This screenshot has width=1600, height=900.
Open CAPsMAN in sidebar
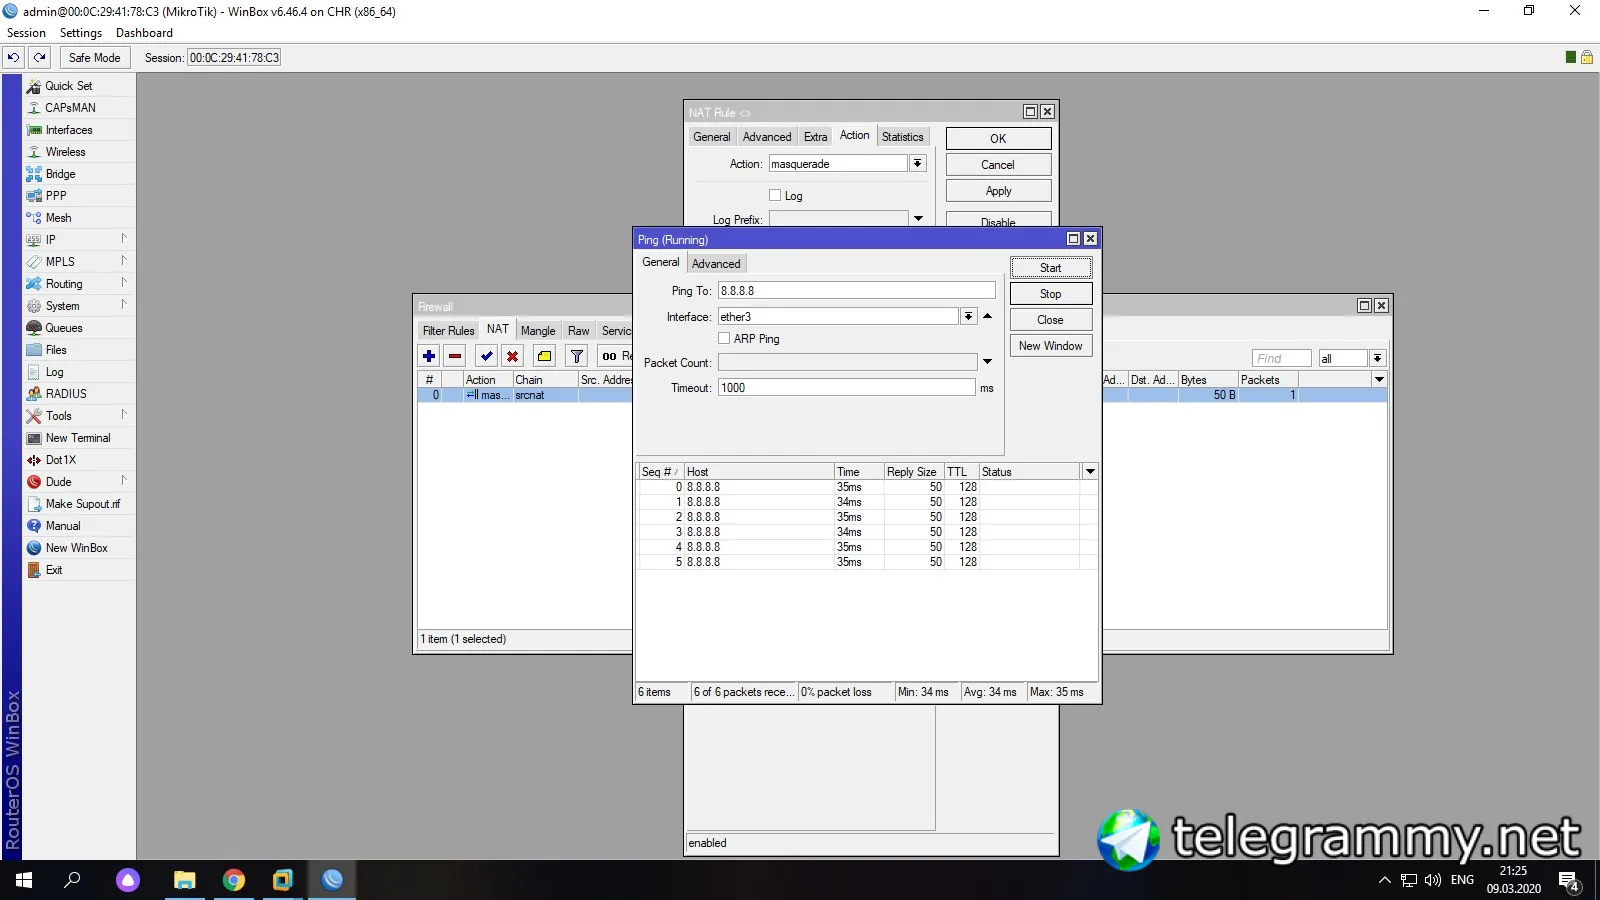click(70, 108)
